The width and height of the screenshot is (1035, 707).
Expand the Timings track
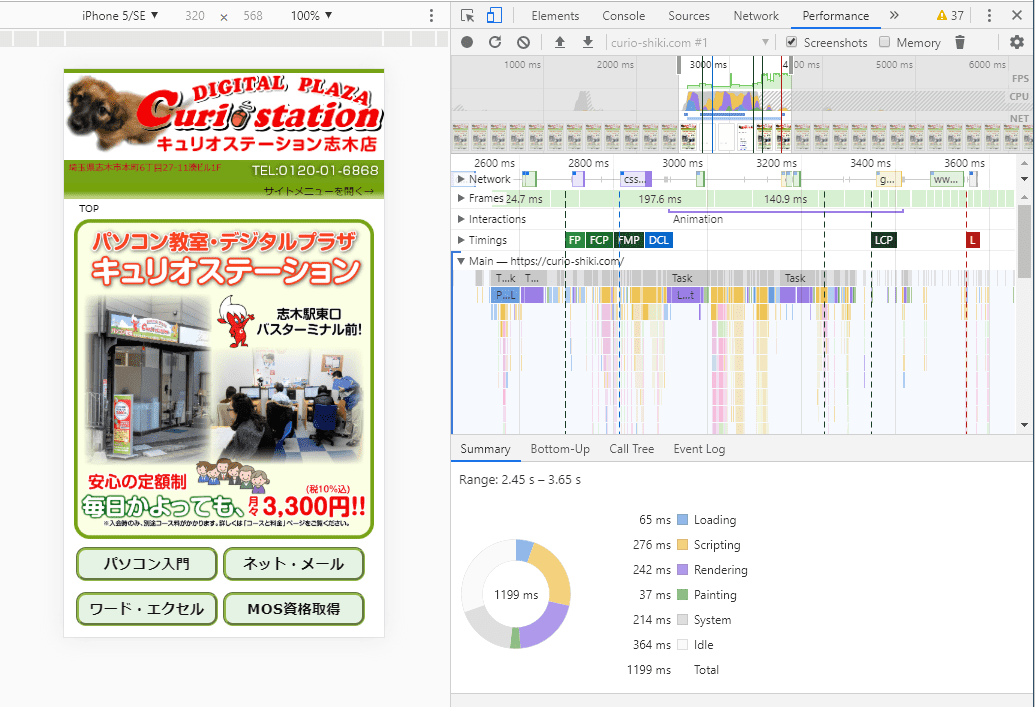(461, 240)
